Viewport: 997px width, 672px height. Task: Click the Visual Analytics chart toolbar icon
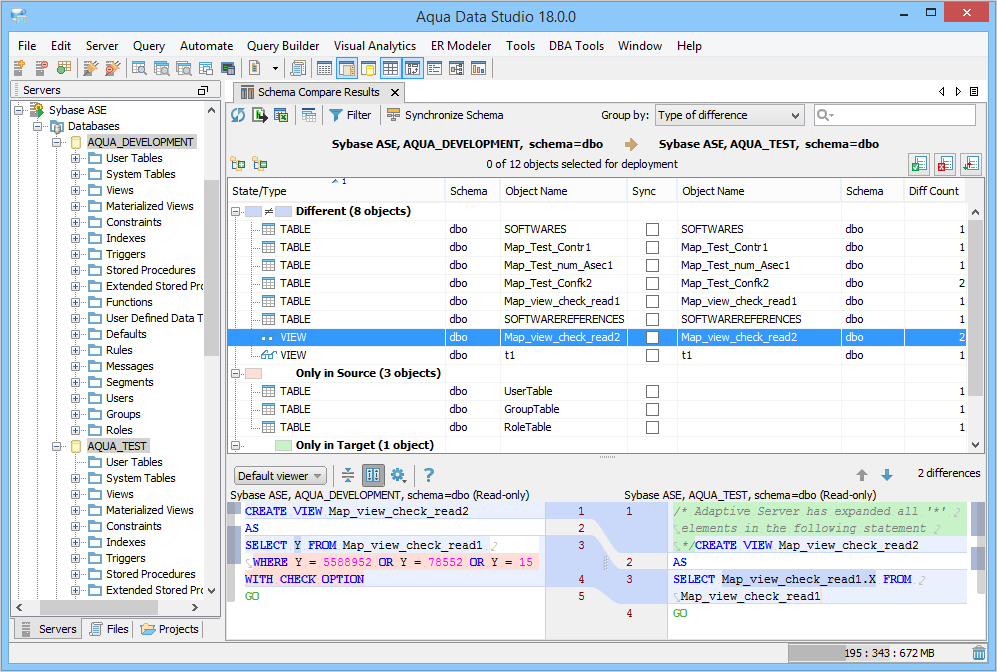pyautogui.click(x=478, y=68)
